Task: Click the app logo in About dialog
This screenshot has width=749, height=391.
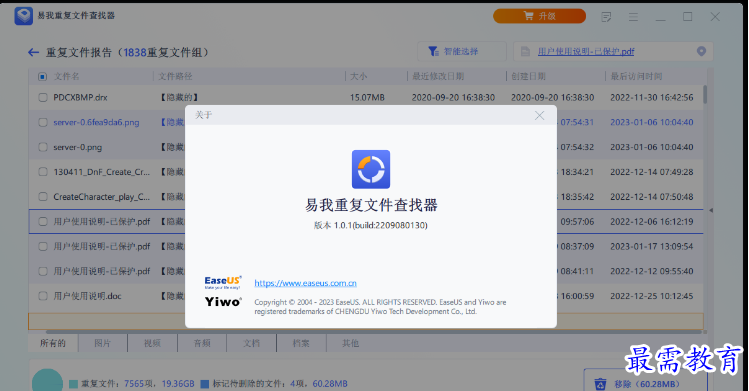Action: (x=371, y=169)
